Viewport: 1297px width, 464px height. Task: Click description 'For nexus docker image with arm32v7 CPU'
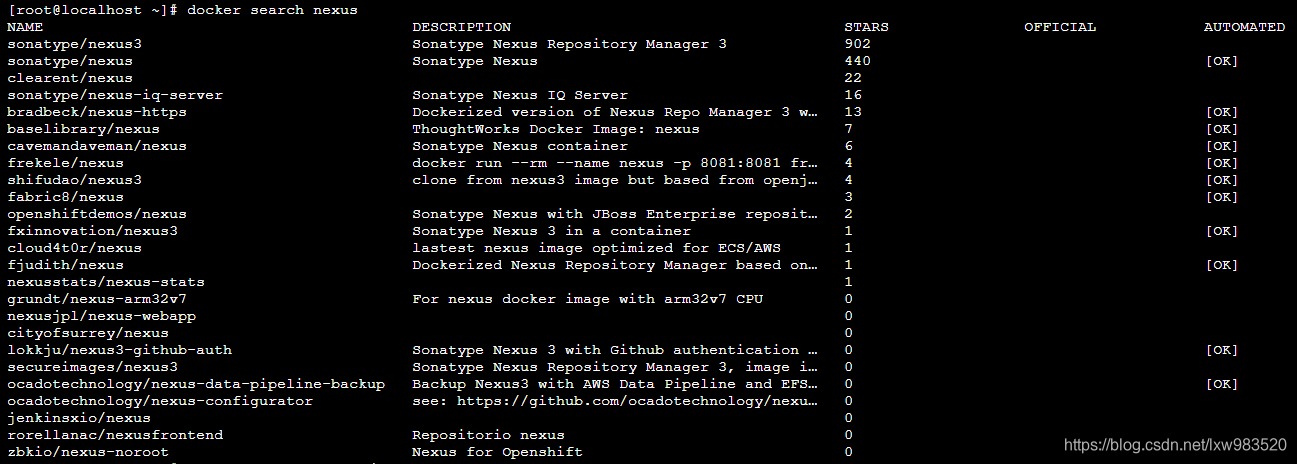click(x=587, y=299)
